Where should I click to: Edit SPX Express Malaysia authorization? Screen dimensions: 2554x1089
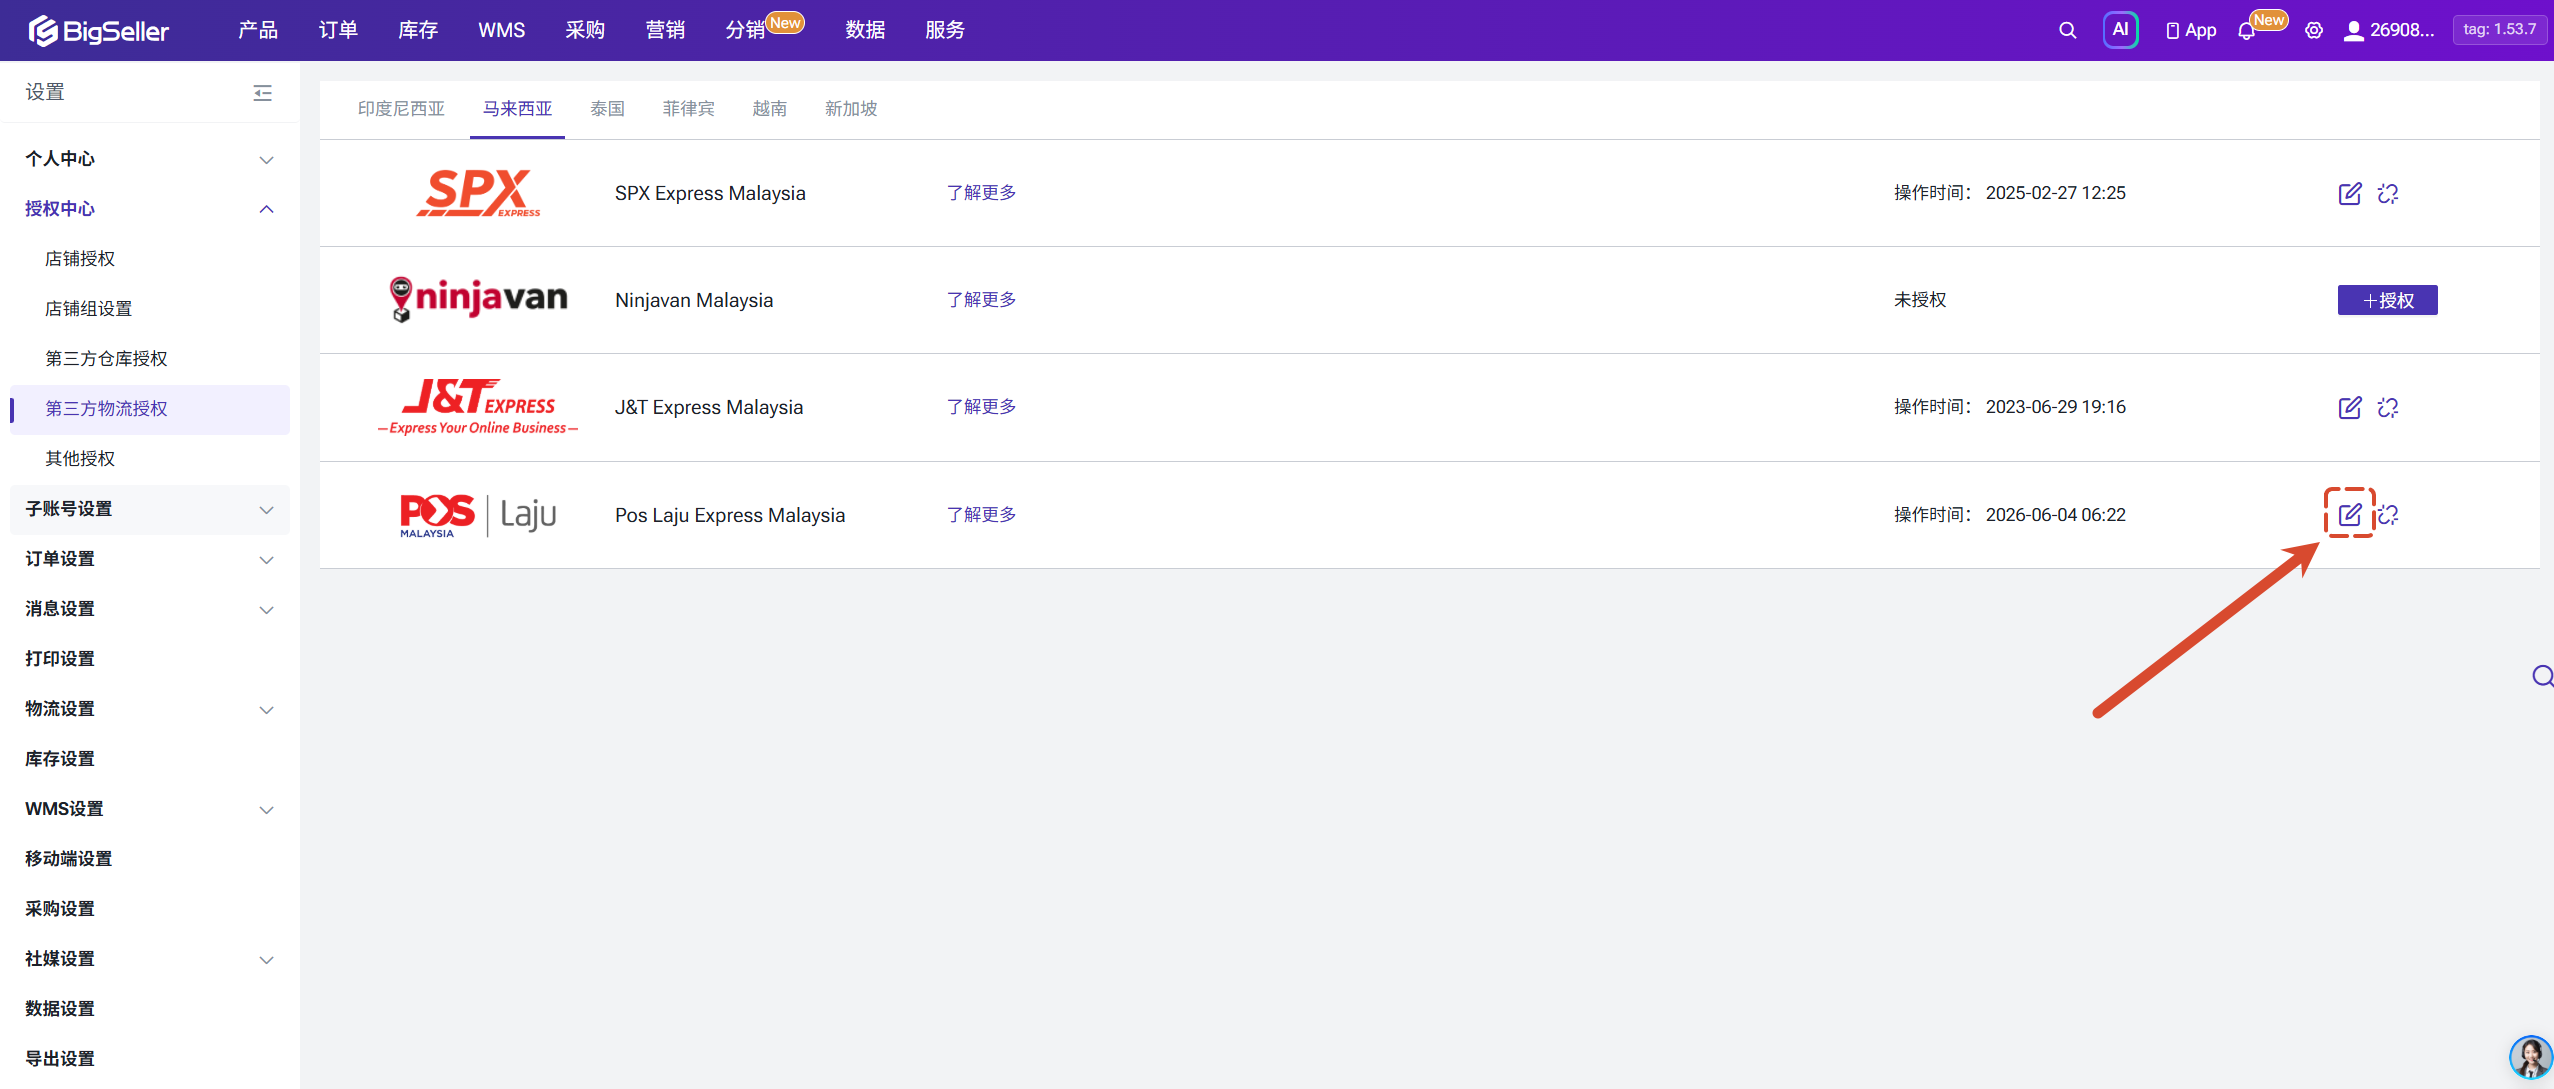pos(2350,193)
